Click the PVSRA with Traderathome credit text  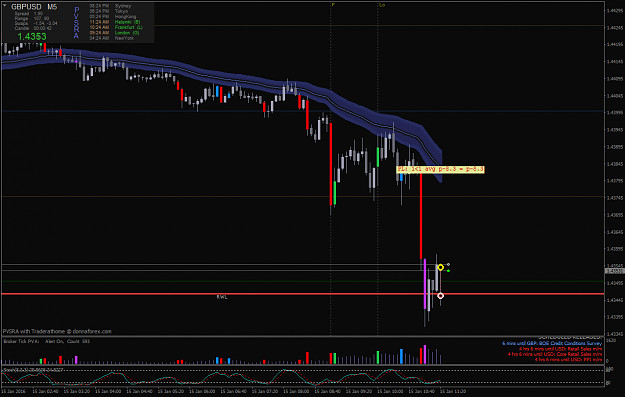(57, 331)
